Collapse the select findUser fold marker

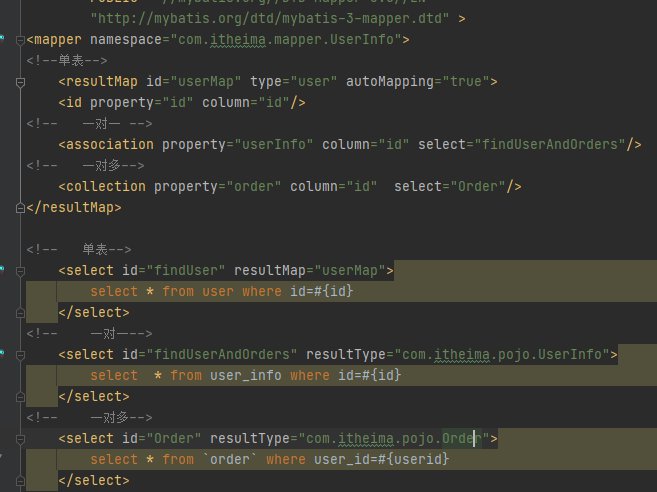[x=20, y=271]
